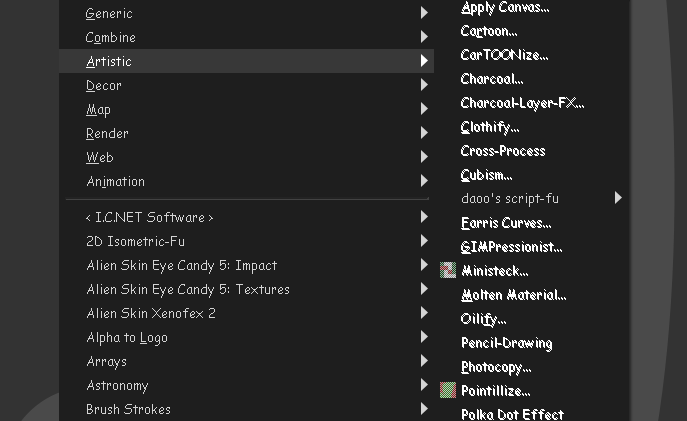
Task: Choose the Ministeck... filter
Action: click(495, 271)
